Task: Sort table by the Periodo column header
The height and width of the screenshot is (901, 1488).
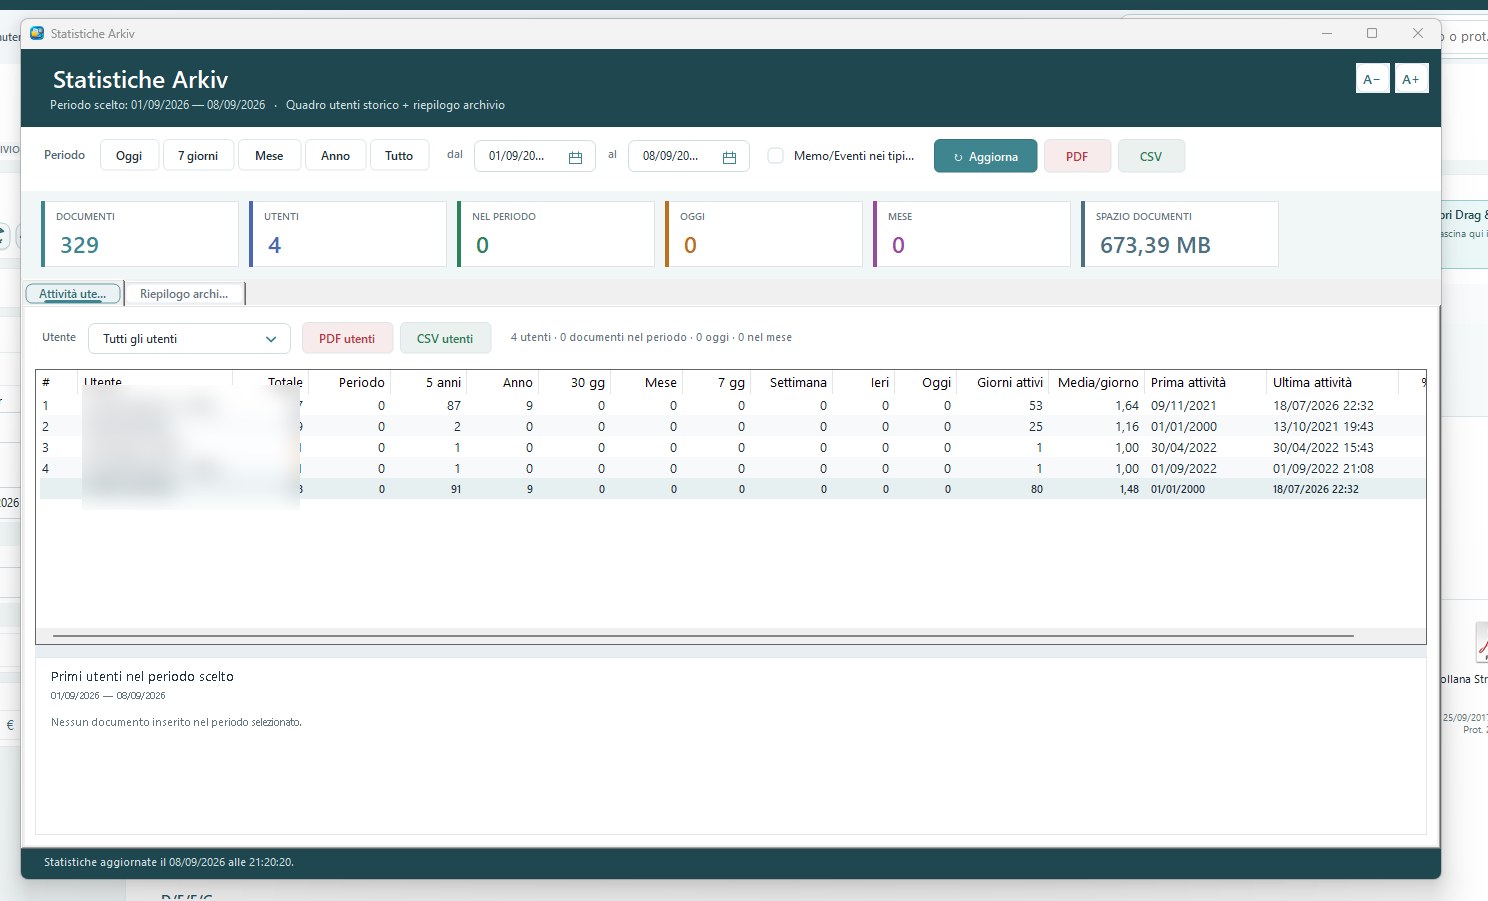Action: click(349, 383)
